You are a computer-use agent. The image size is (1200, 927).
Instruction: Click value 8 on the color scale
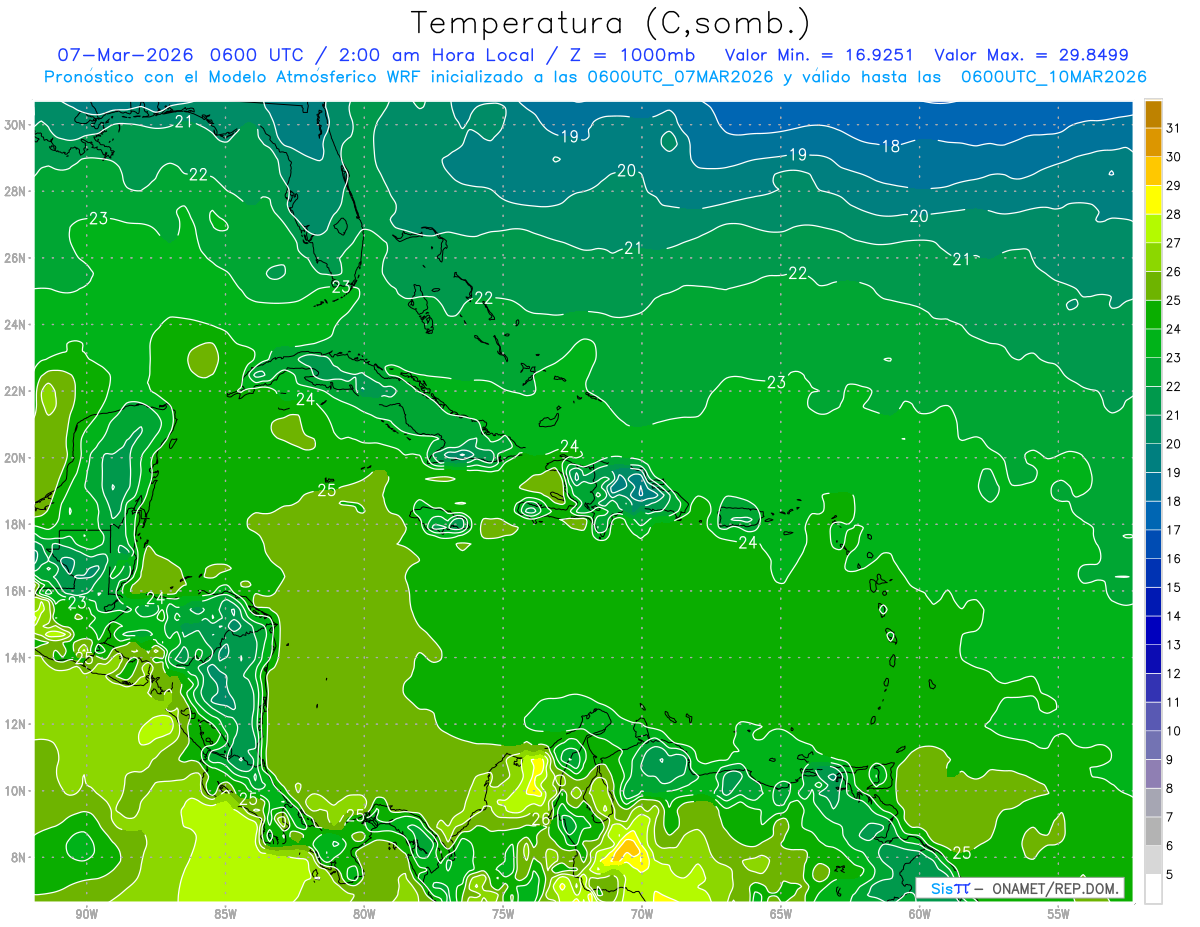tap(1170, 789)
